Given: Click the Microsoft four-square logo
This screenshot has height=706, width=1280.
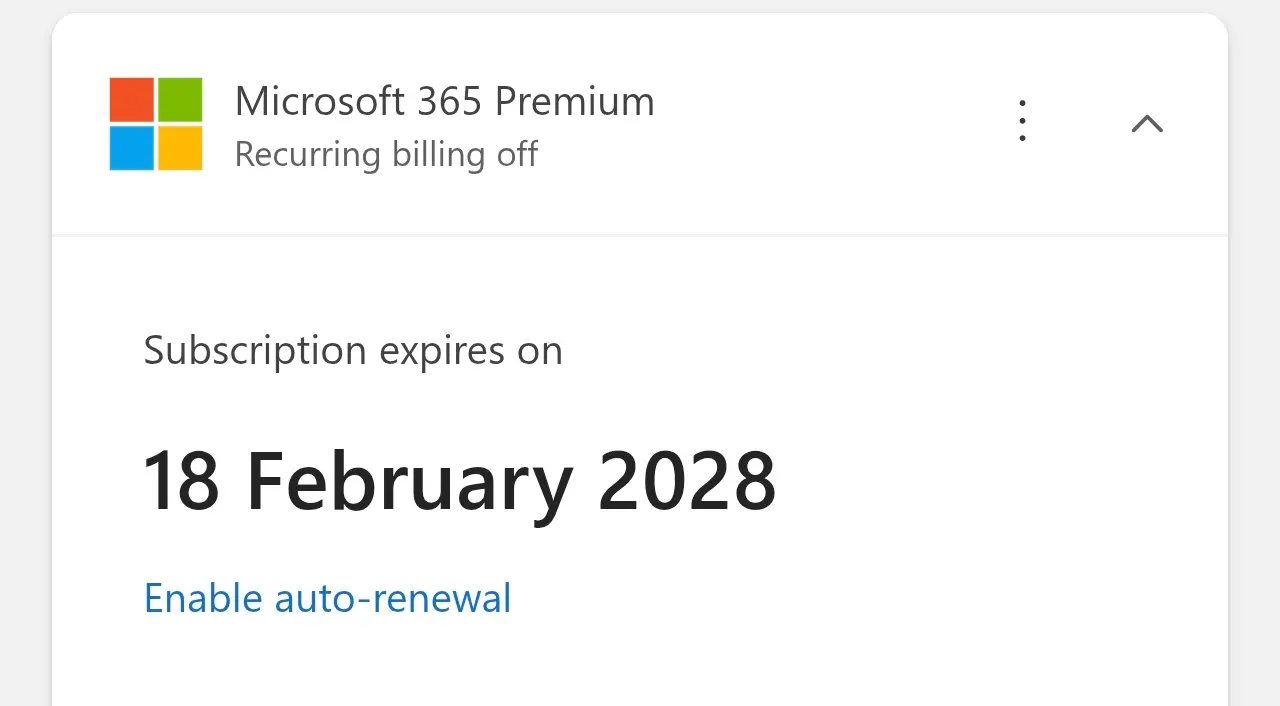Looking at the screenshot, I should 156,124.
